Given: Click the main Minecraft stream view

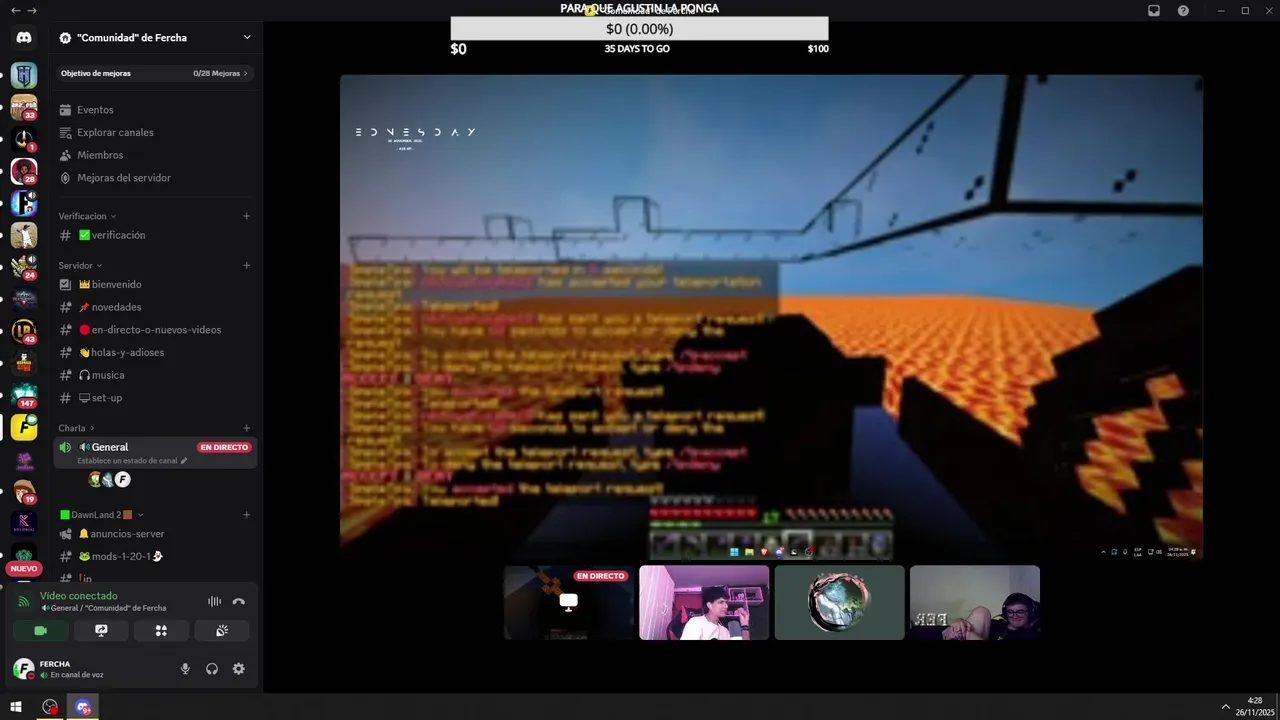Looking at the screenshot, I should (771, 317).
